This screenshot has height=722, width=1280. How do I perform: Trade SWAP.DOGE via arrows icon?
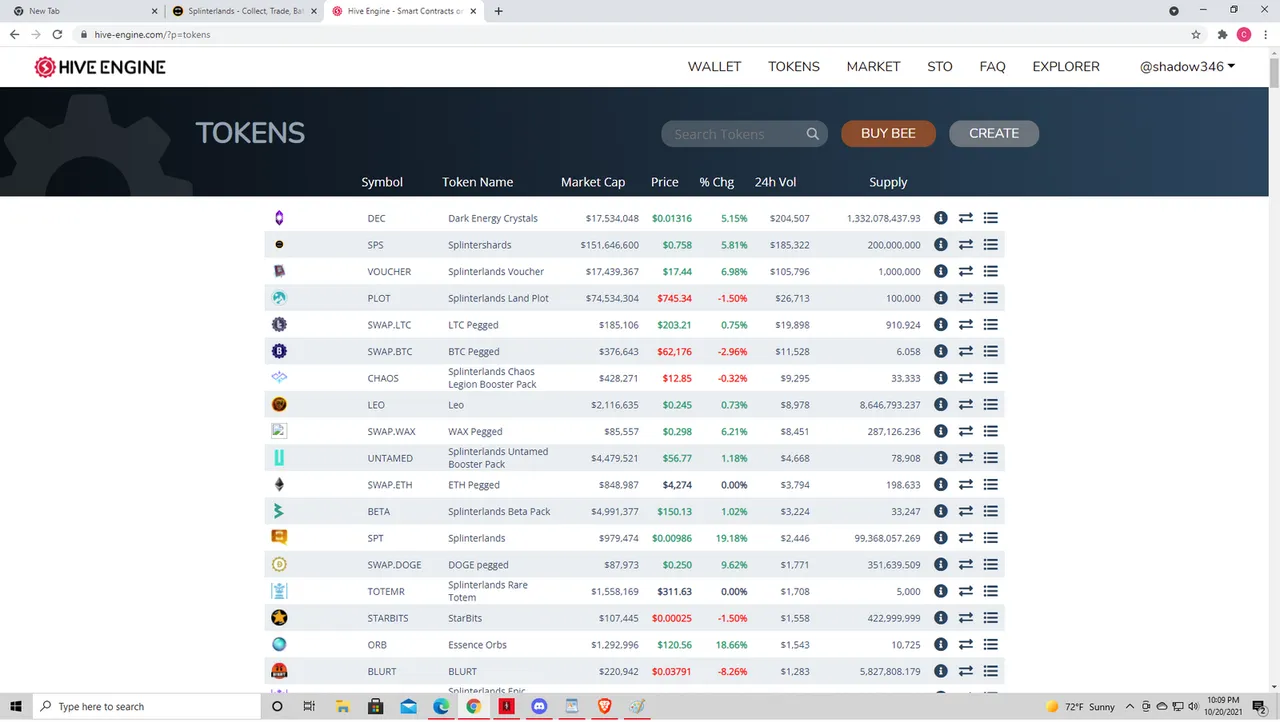[966, 565]
